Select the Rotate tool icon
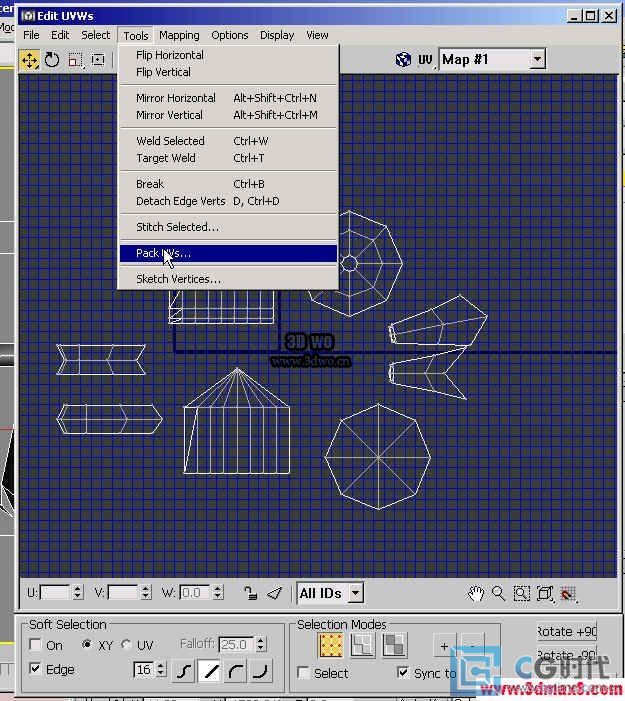625x701 pixels. click(x=52, y=60)
